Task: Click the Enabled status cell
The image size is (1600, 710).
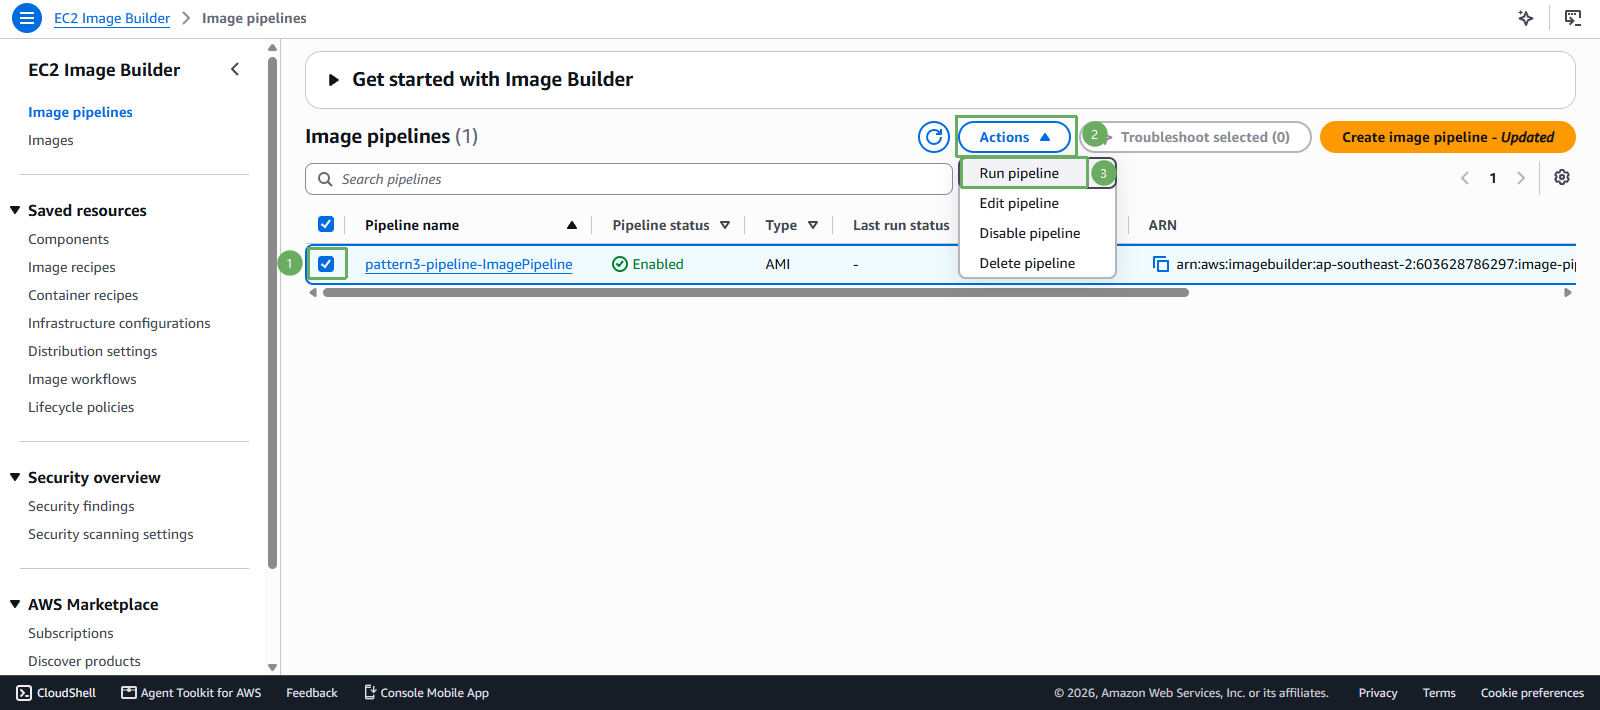Action: tap(648, 264)
